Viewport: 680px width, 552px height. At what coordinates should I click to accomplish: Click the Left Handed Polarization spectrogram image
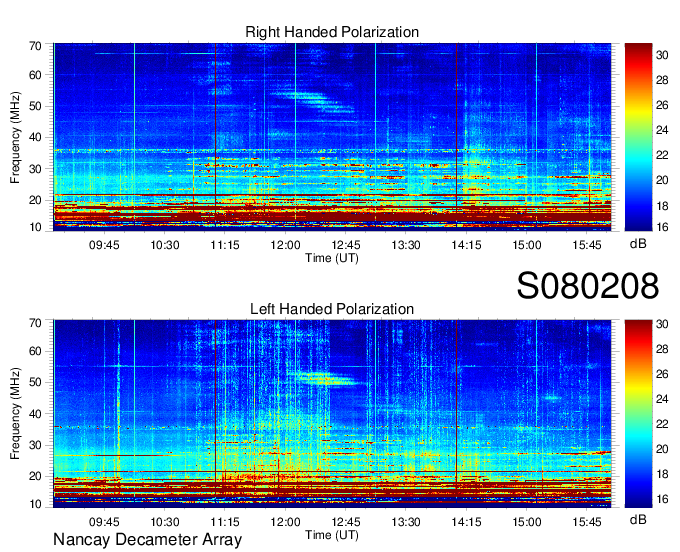click(332, 414)
